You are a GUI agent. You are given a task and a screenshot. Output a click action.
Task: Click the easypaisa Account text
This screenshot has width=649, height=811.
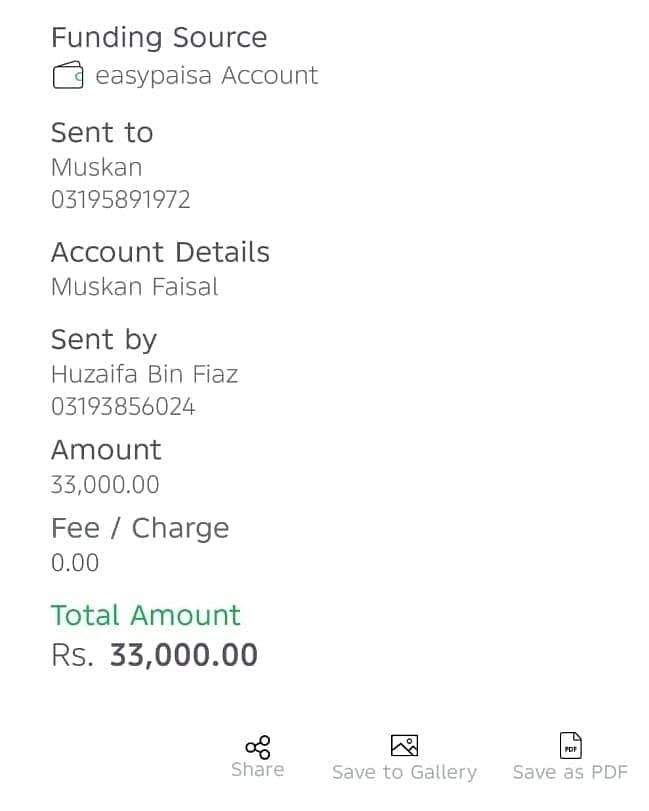tap(207, 76)
